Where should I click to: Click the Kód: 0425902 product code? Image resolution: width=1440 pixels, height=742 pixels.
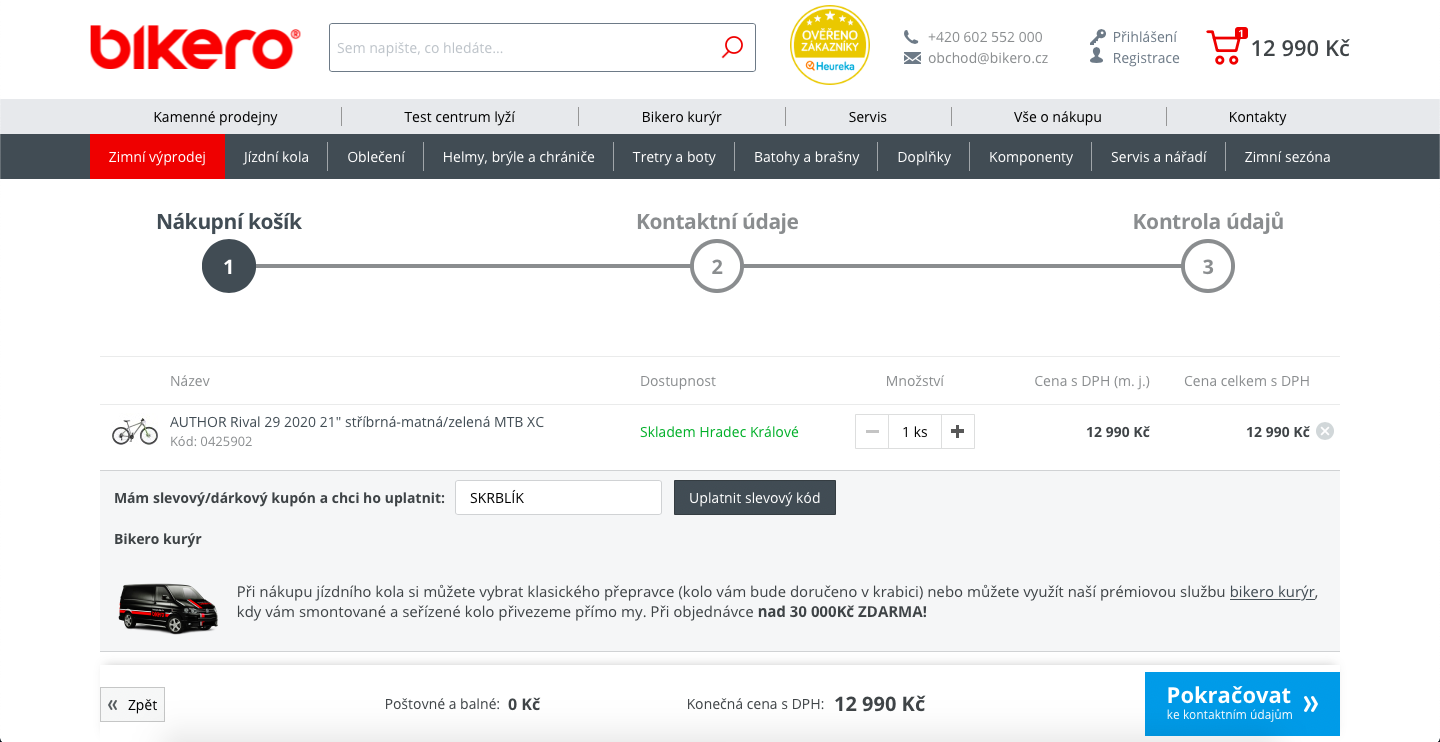pyautogui.click(x=211, y=441)
